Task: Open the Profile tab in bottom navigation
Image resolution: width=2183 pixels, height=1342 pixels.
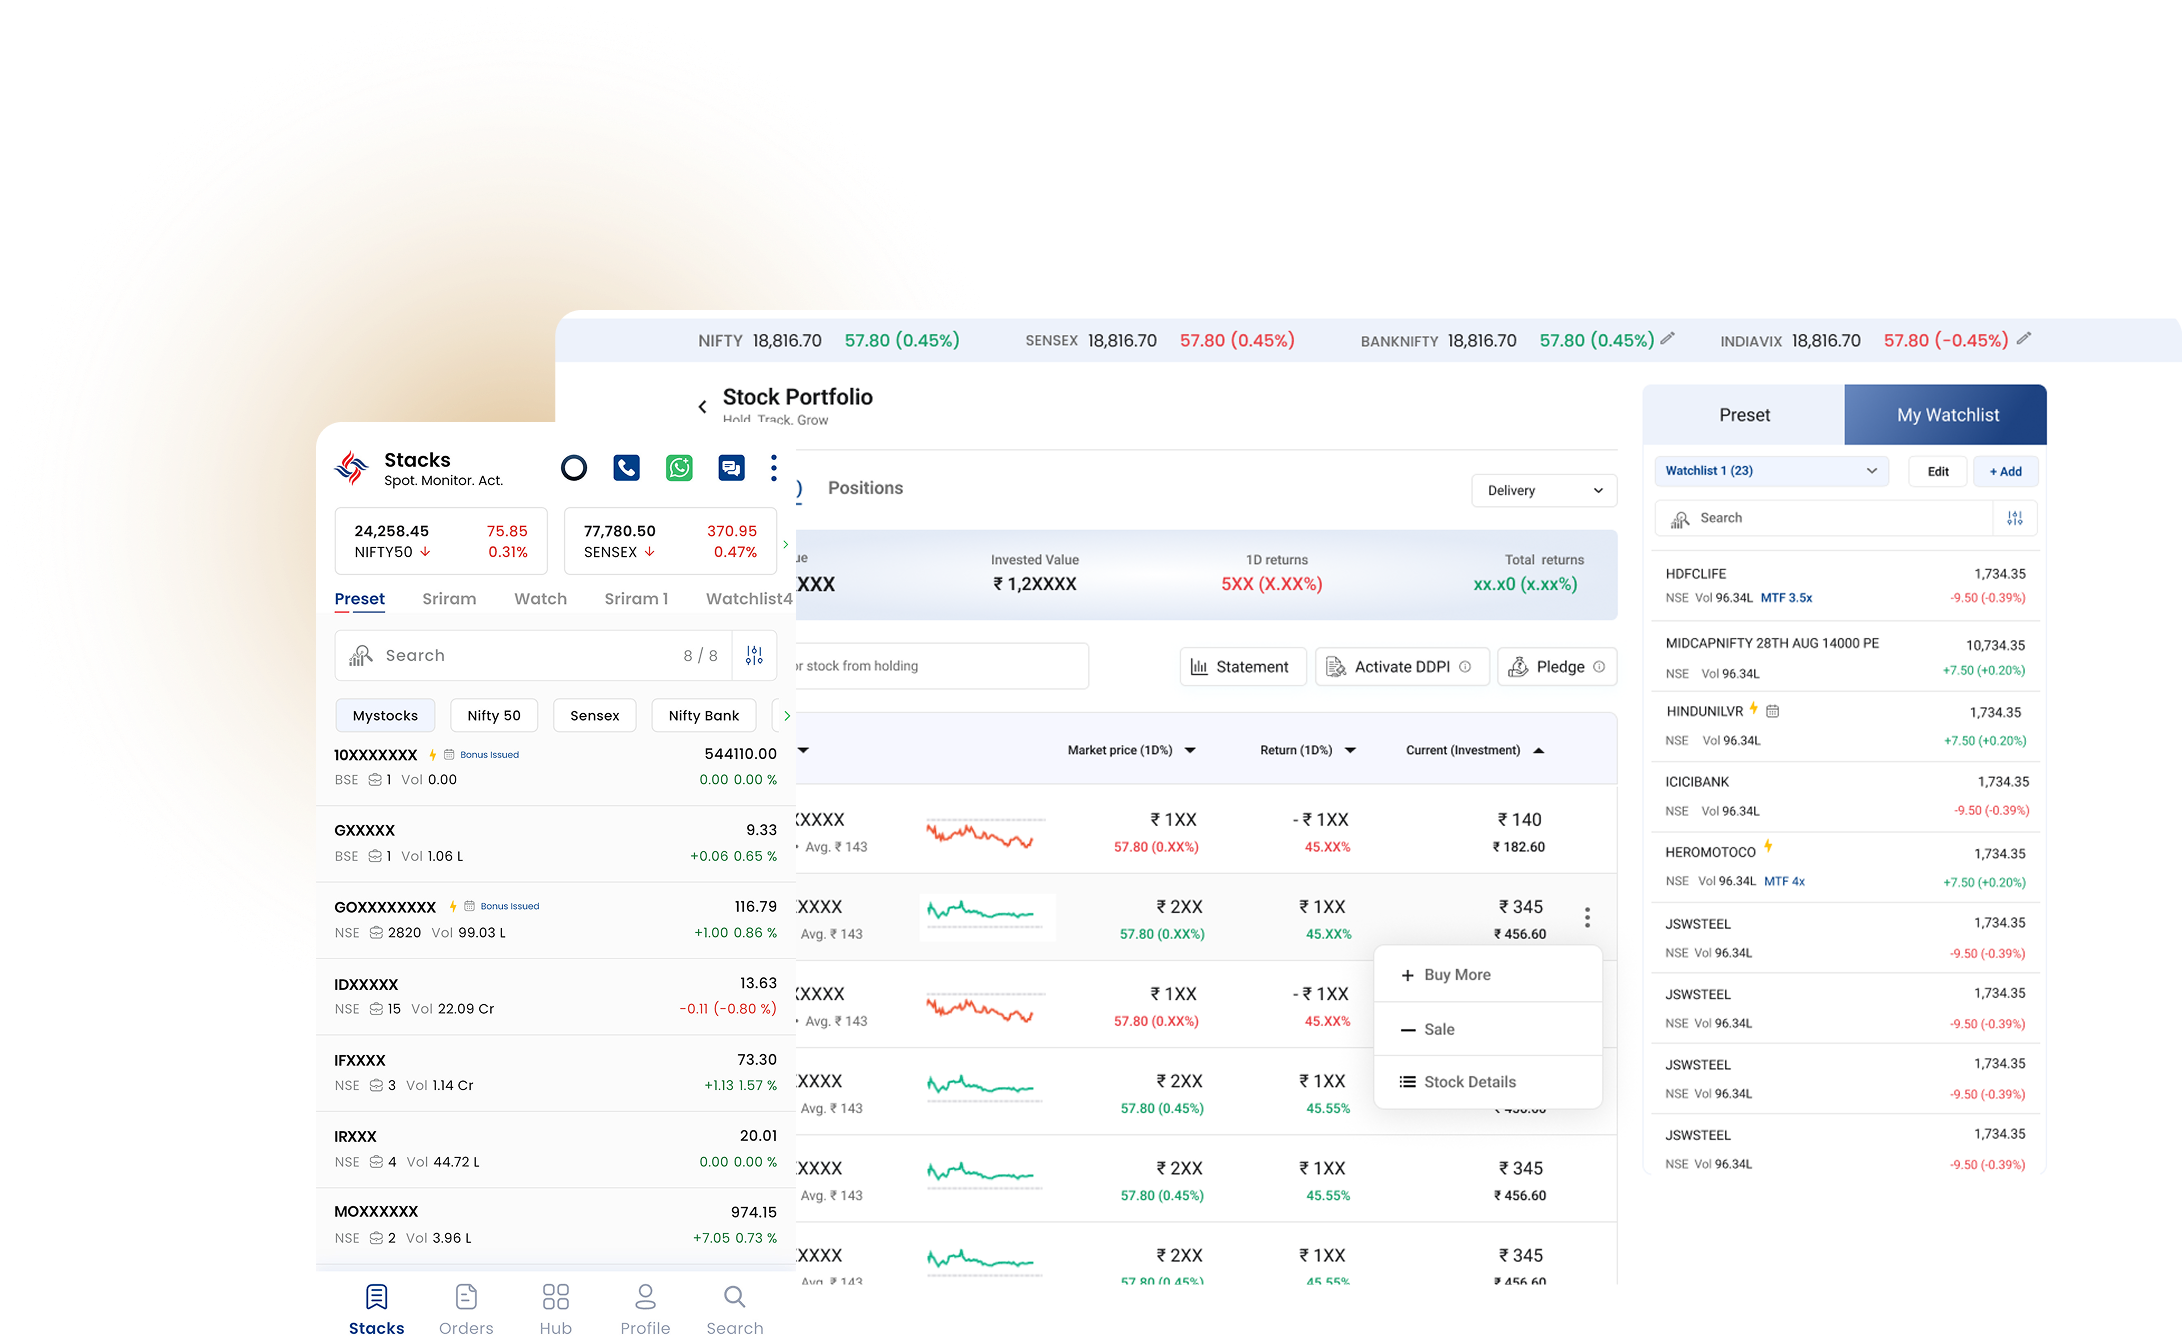Action: pyautogui.click(x=645, y=1309)
